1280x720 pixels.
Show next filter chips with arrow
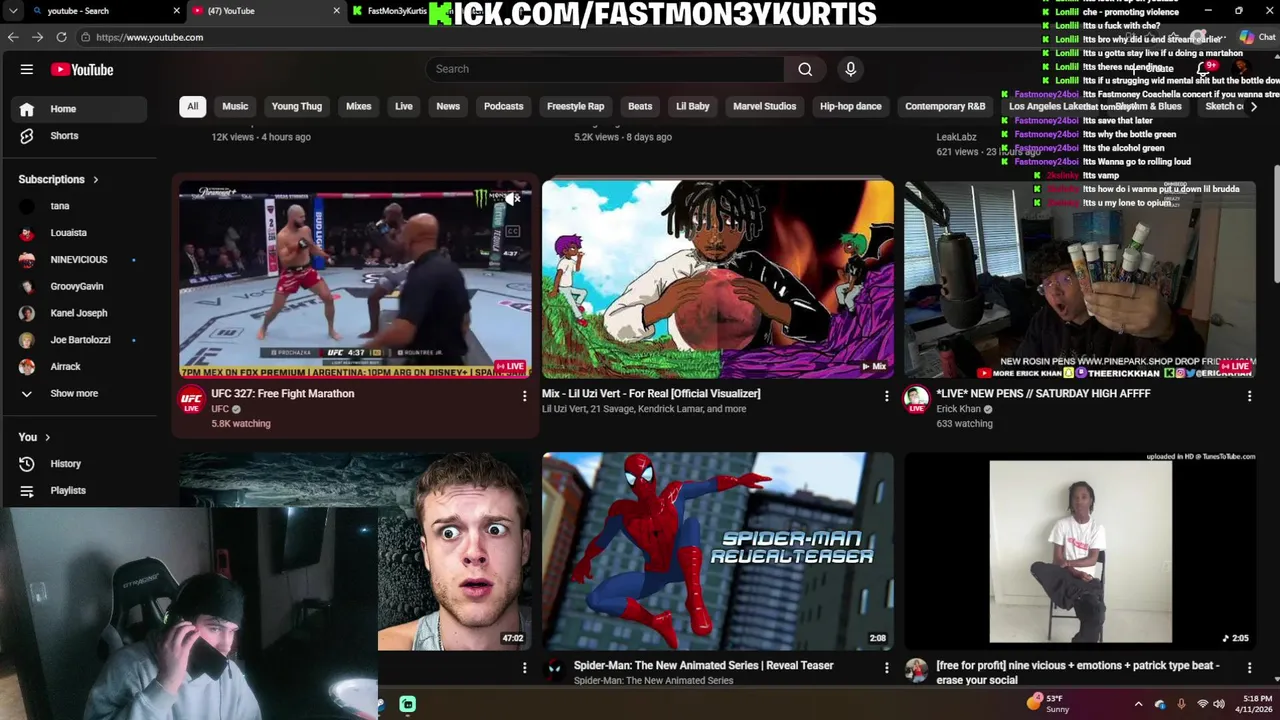point(1254,107)
